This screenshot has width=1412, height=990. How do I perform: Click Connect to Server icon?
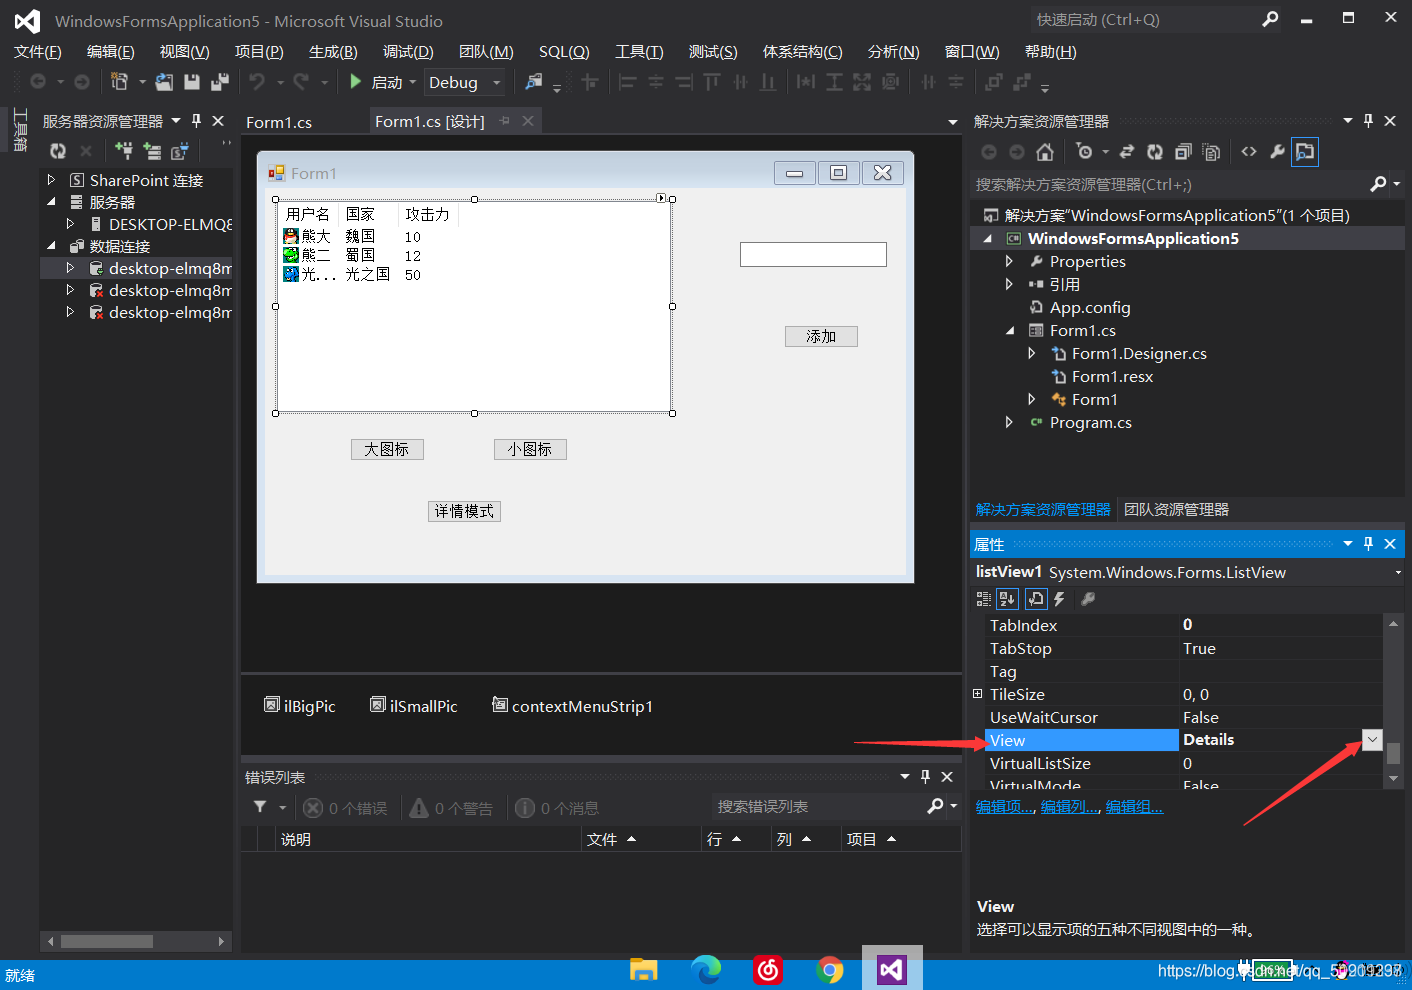point(152,151)
